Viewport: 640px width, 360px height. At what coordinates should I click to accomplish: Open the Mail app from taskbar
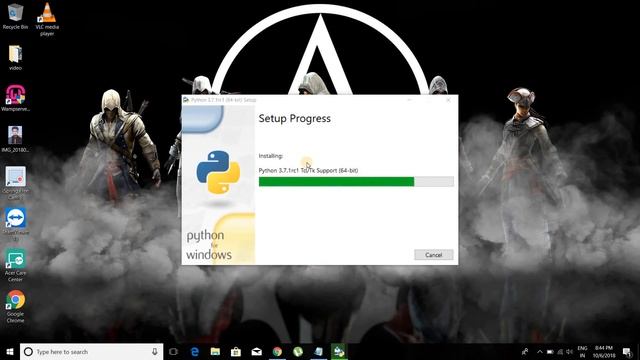coord(256,351)
